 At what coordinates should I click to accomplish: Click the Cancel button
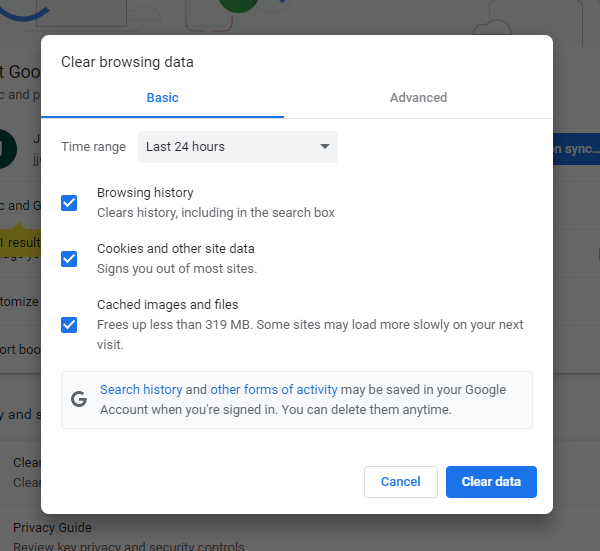tap(401, 482)
